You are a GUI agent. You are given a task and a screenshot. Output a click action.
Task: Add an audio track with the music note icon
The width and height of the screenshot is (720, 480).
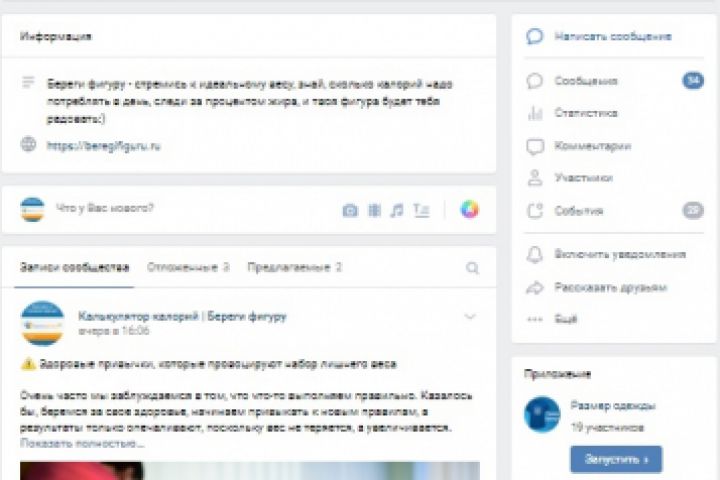[397, 210]
